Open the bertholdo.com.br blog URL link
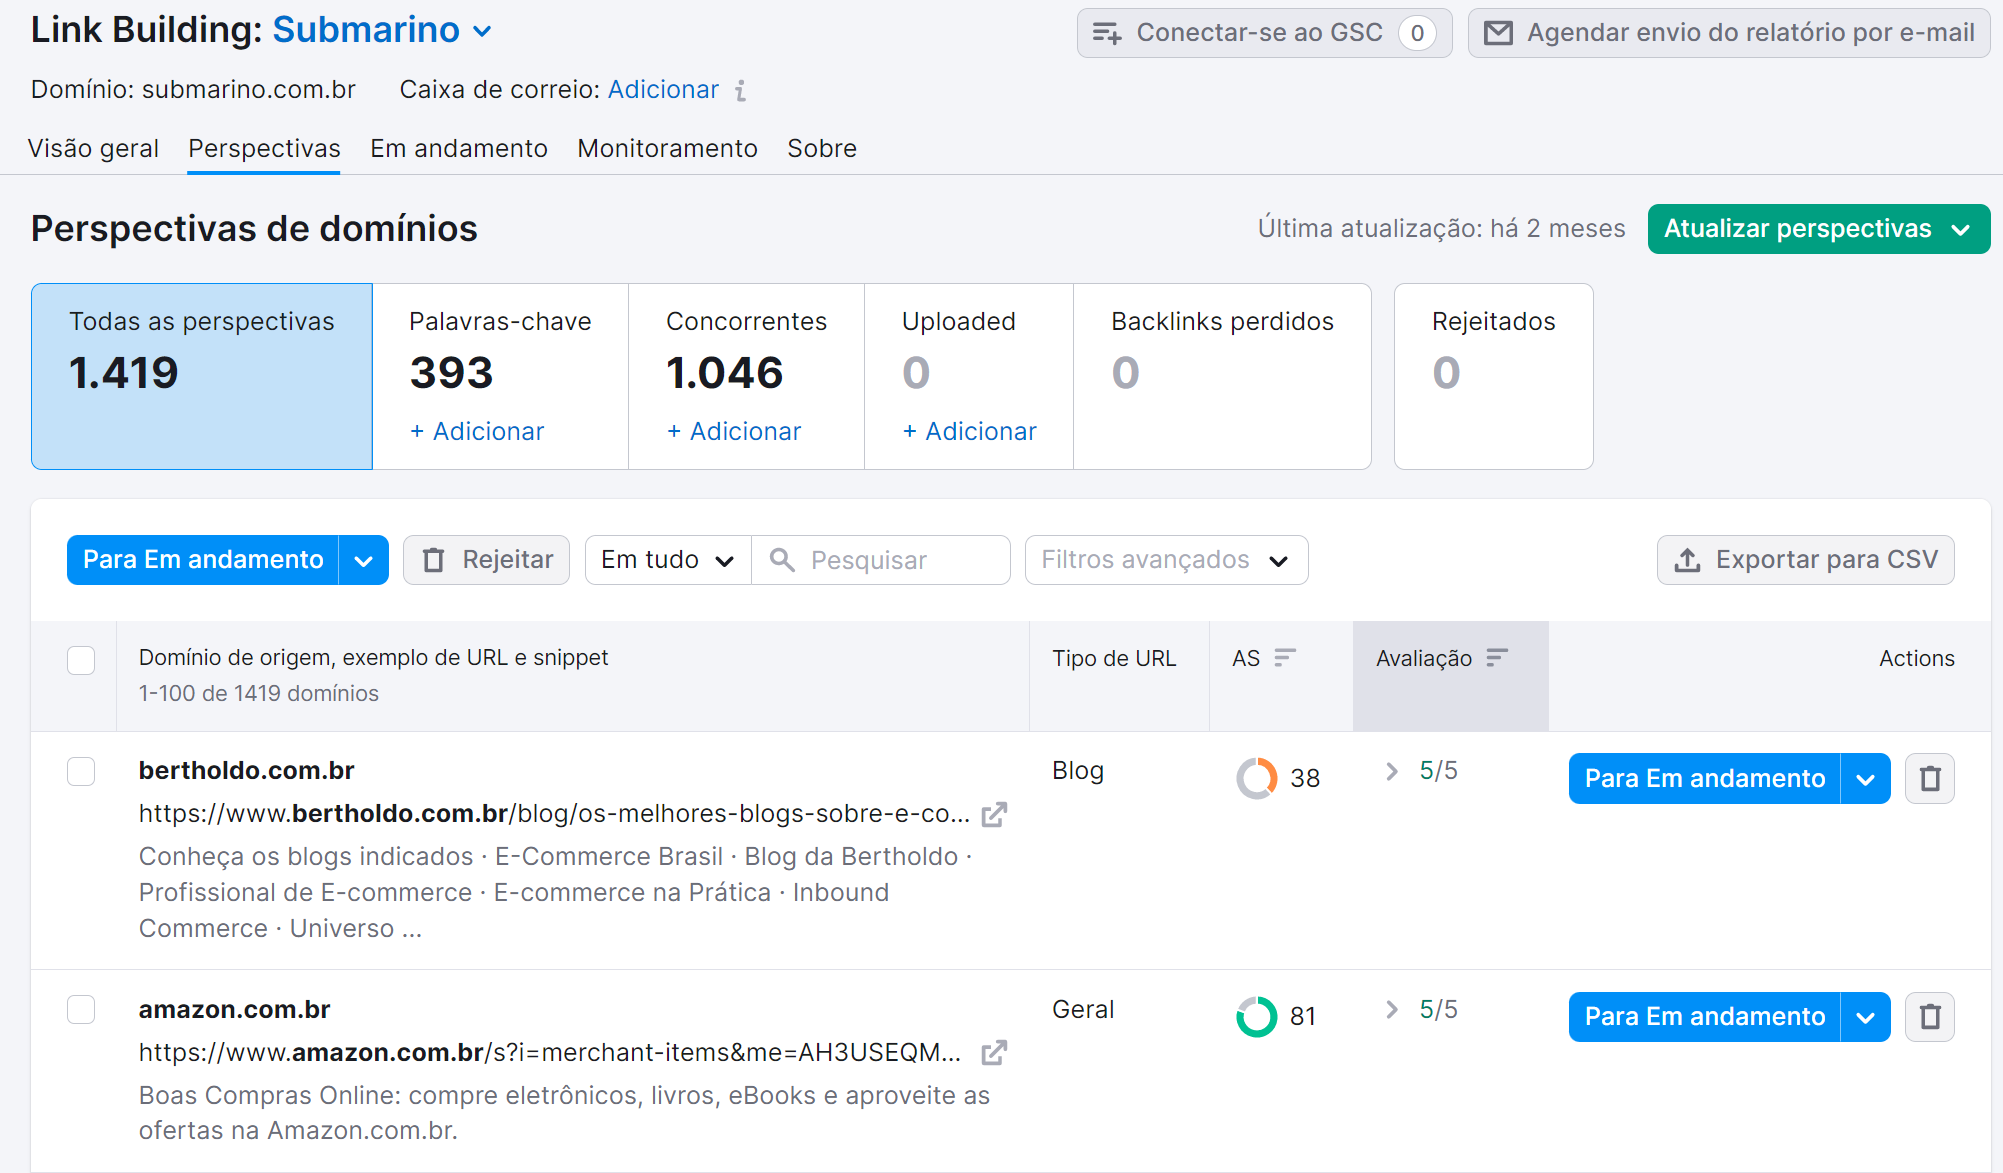2003x1173 pixels. [x=554, y=814]
